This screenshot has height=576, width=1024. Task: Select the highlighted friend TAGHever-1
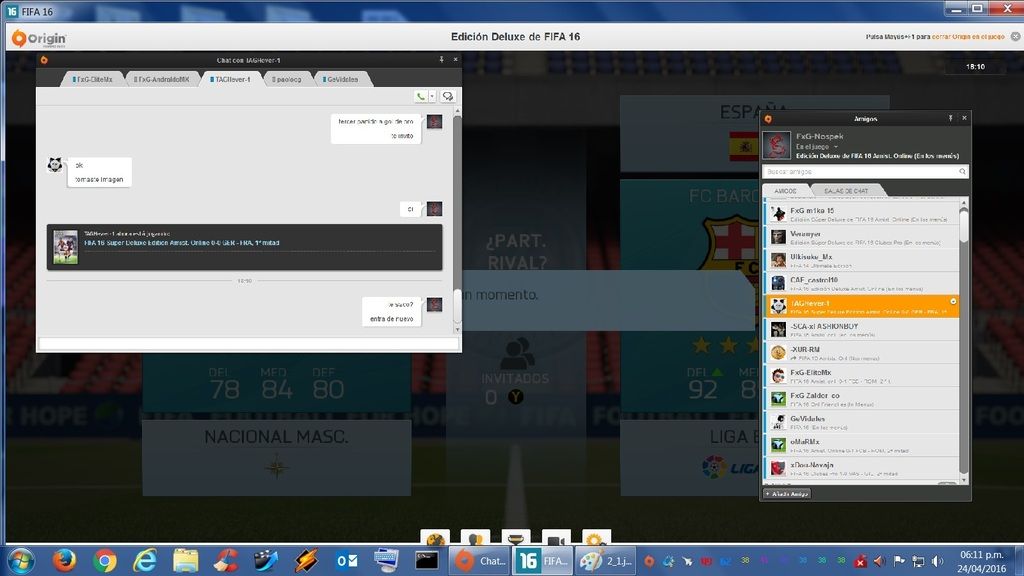pyautogui.click(x=861, y=306)
